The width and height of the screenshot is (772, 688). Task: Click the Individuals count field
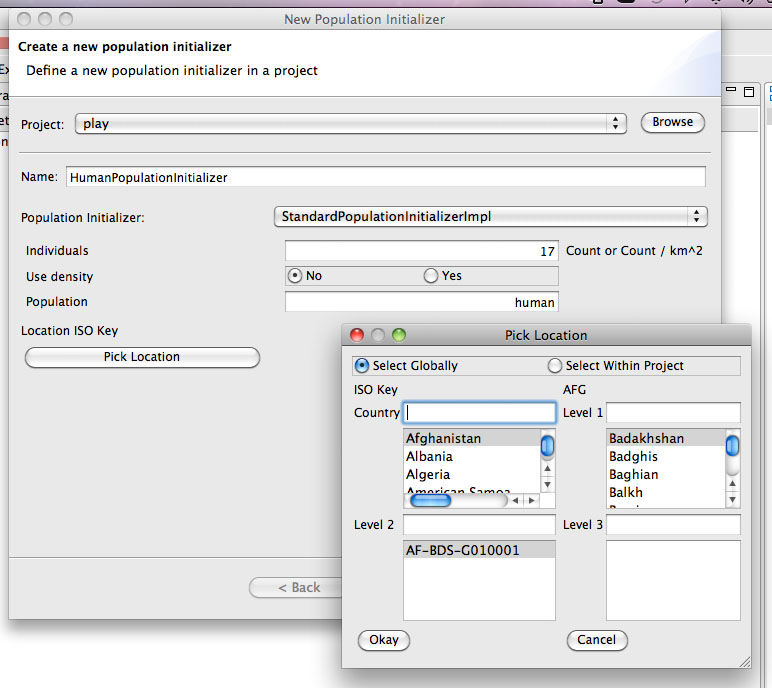click(x=421, y=251)
